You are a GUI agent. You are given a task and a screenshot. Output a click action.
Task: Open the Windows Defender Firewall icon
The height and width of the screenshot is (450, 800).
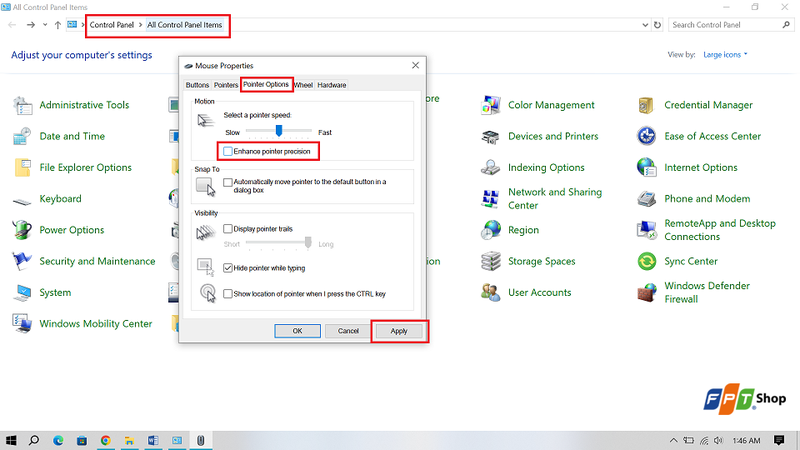tap(646, 293)
